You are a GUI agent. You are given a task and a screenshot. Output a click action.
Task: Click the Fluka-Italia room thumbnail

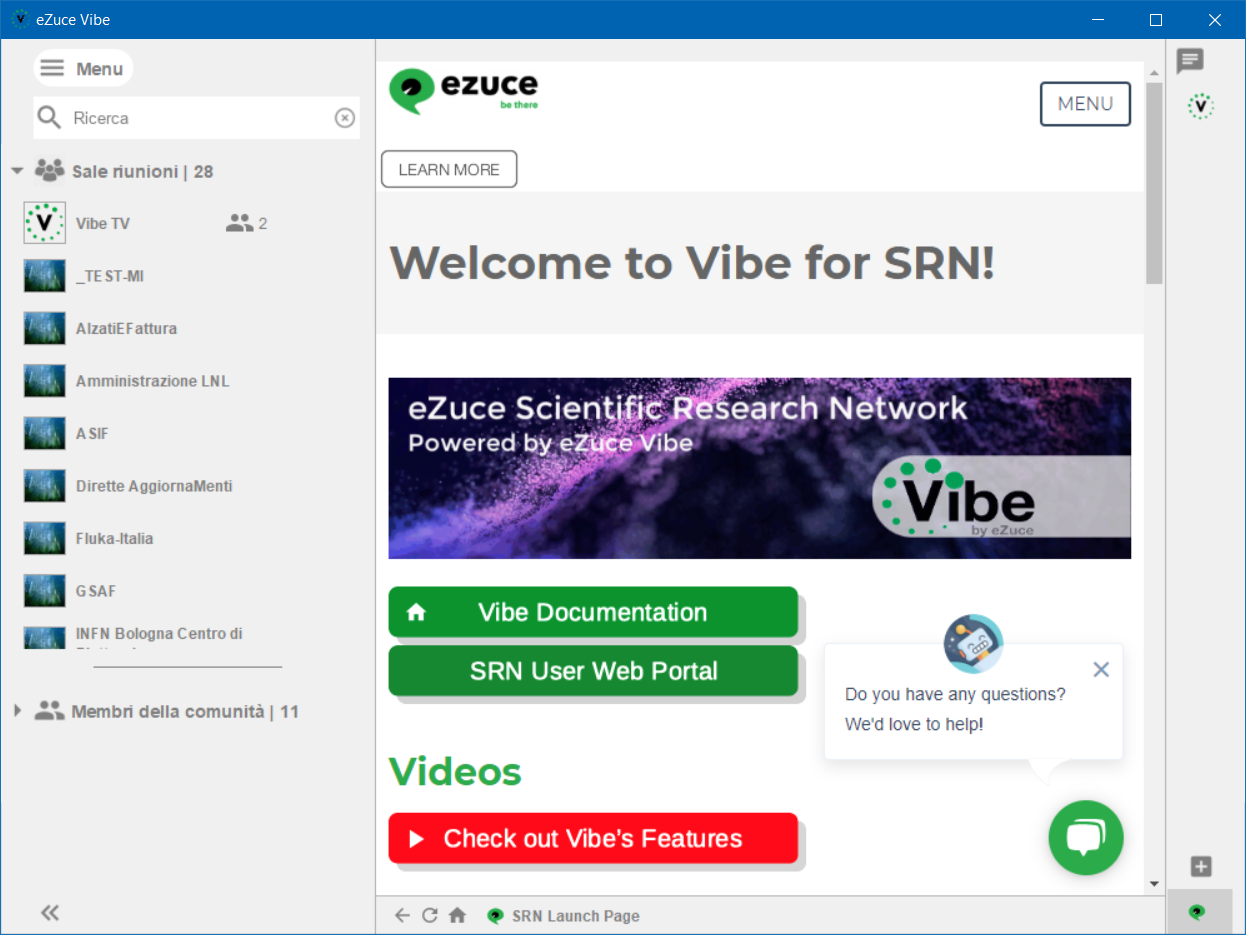(x=44, y=538)
